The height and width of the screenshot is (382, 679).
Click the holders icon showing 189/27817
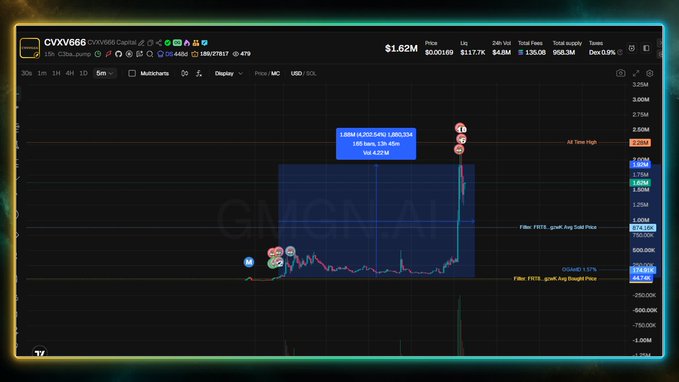pyautogui.click(x=195, y=54)
